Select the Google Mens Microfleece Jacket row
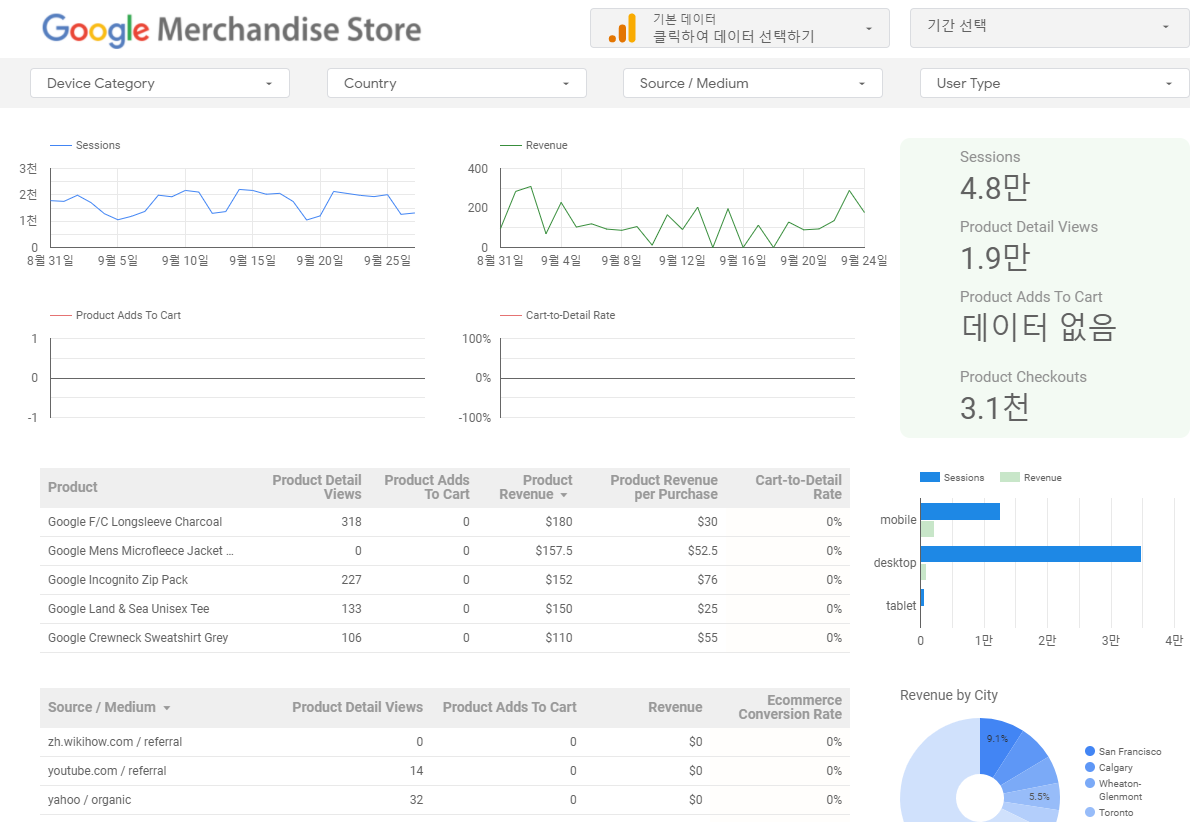This screenshot has width=1190, height=822. point(445,551)
